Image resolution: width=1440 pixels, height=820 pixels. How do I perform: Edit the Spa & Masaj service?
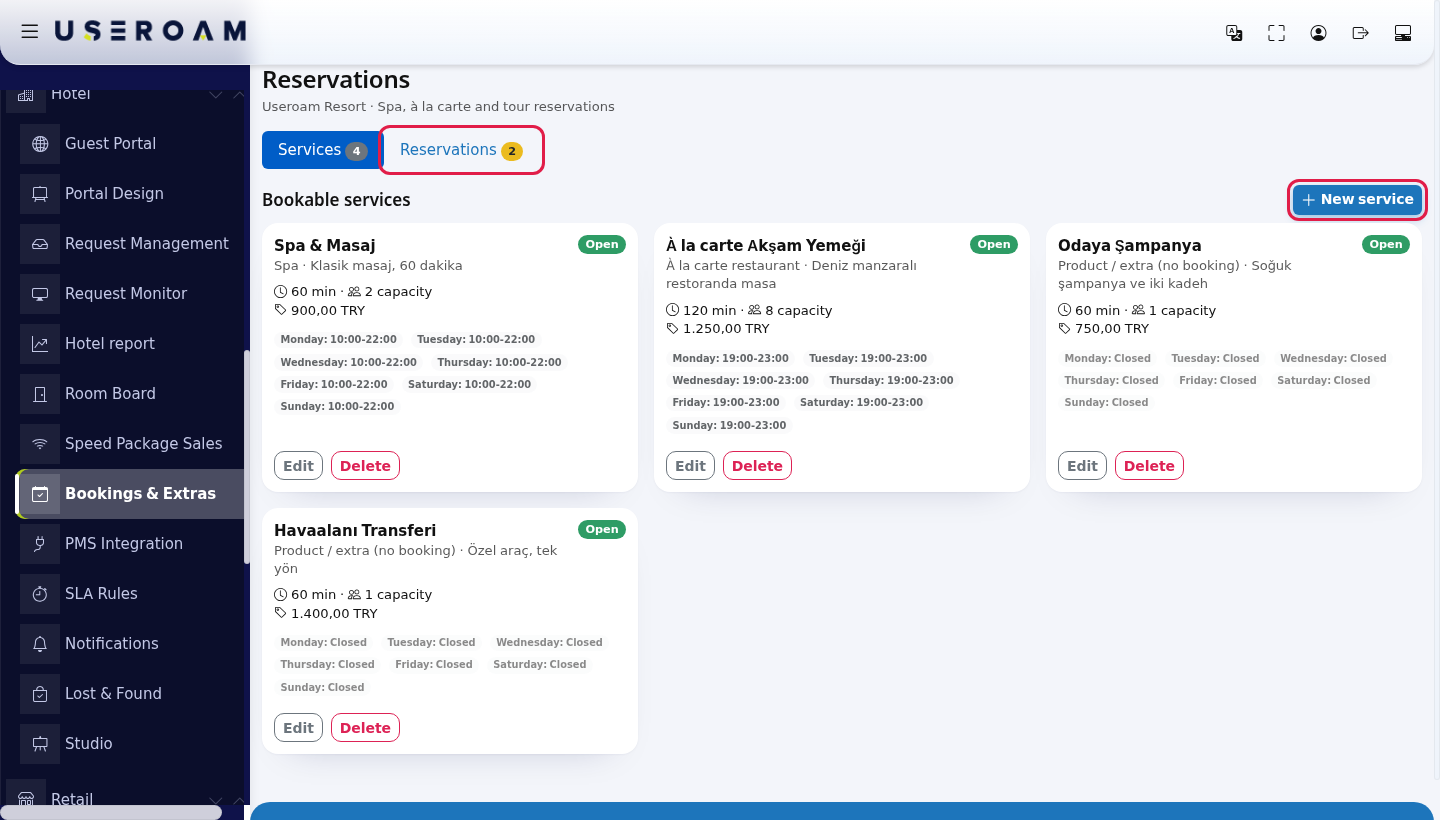click(x=298, y=466)
